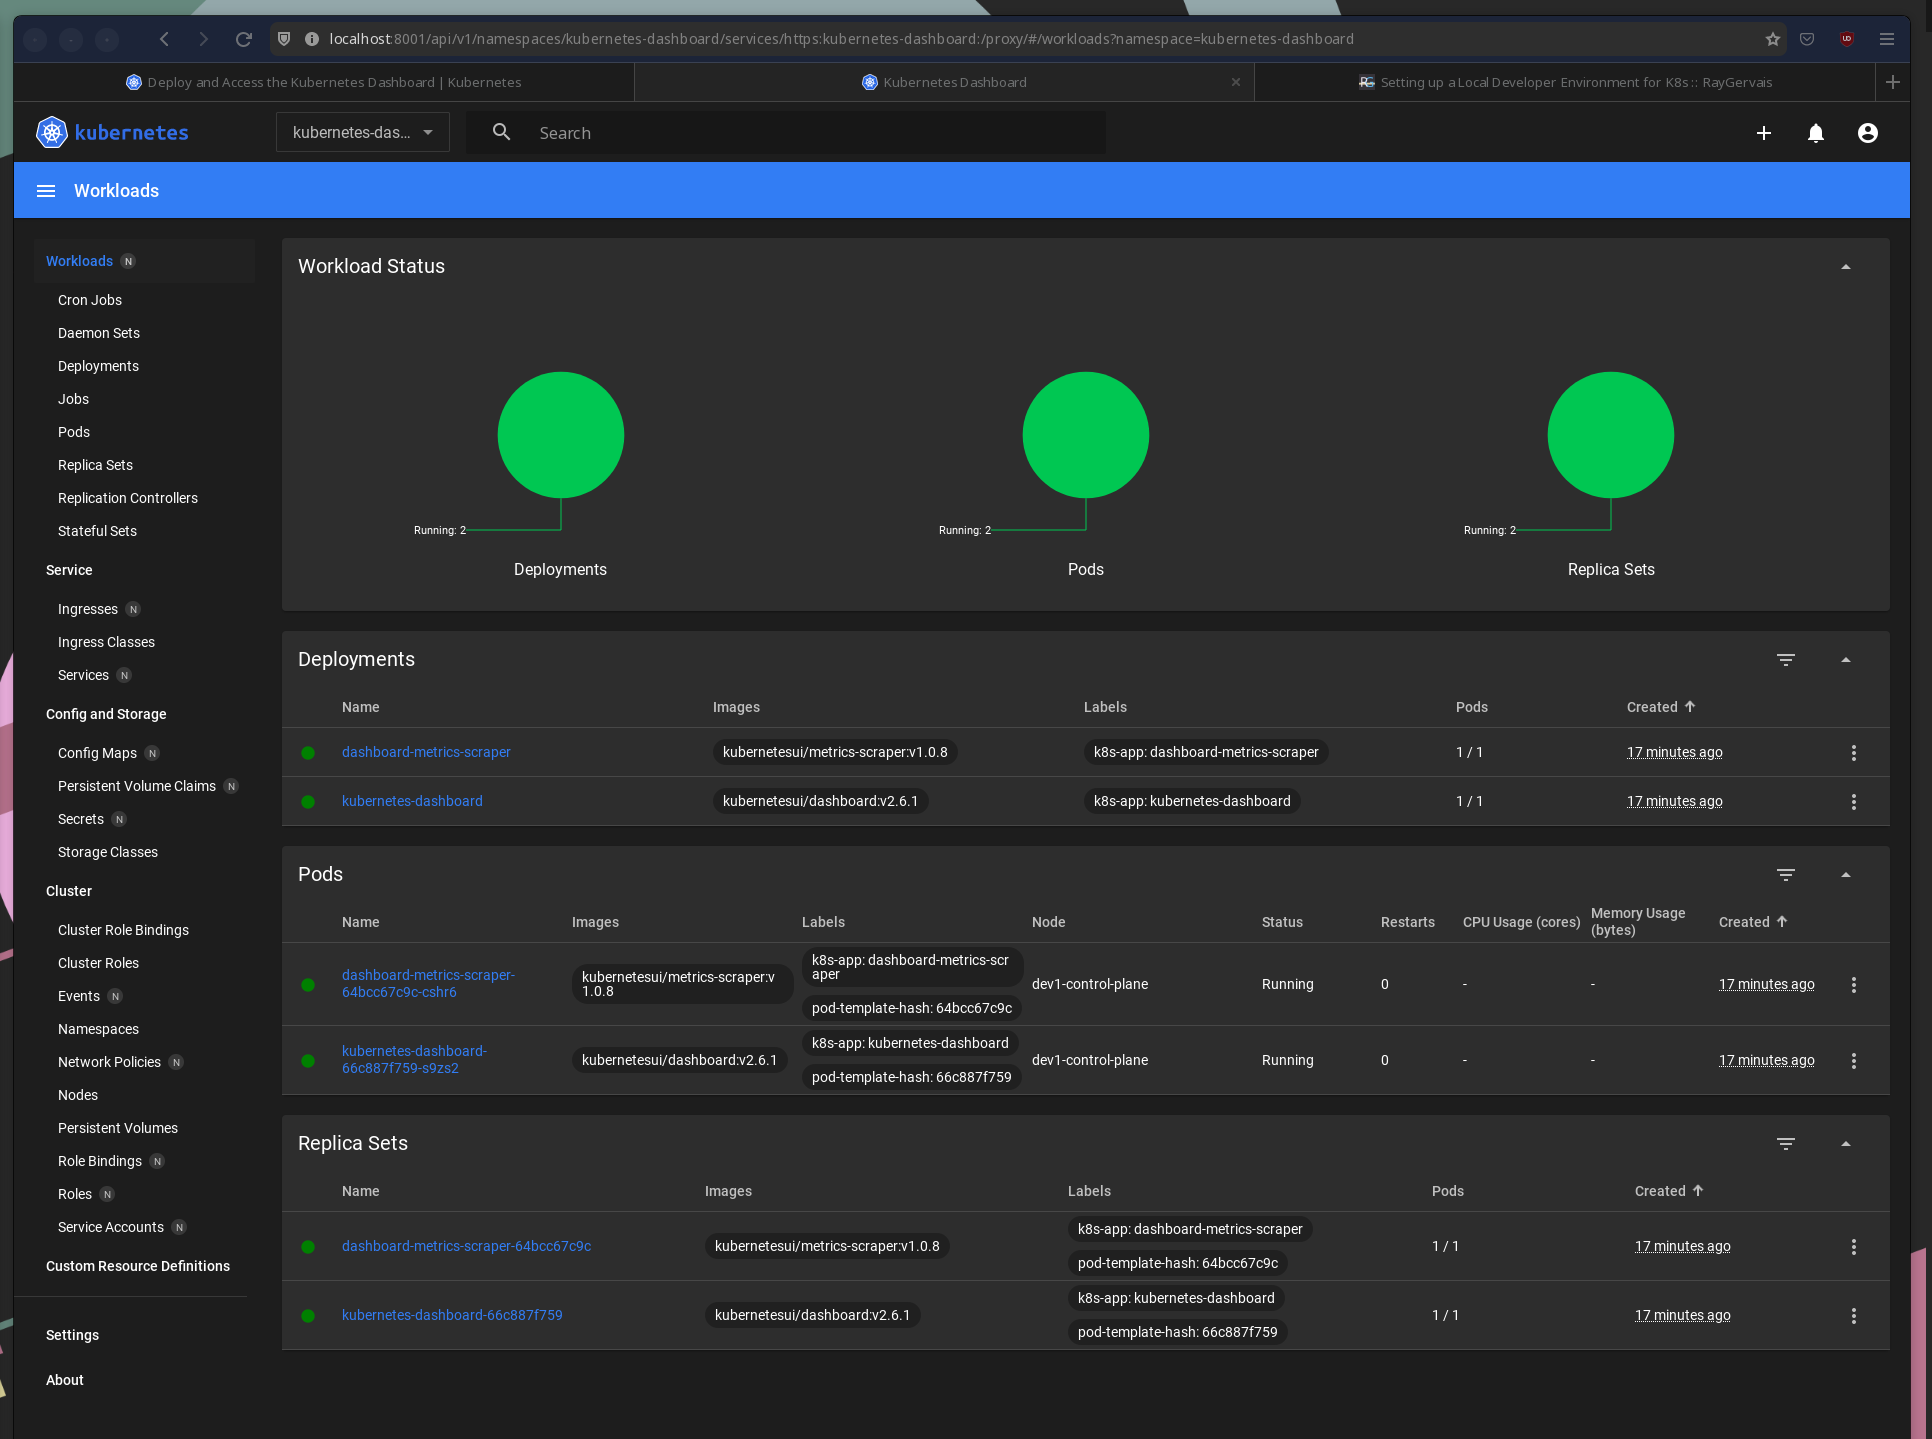Open the browser application menu icon
This screenshot has height=1439, width=1932.
coord(1887,39)
